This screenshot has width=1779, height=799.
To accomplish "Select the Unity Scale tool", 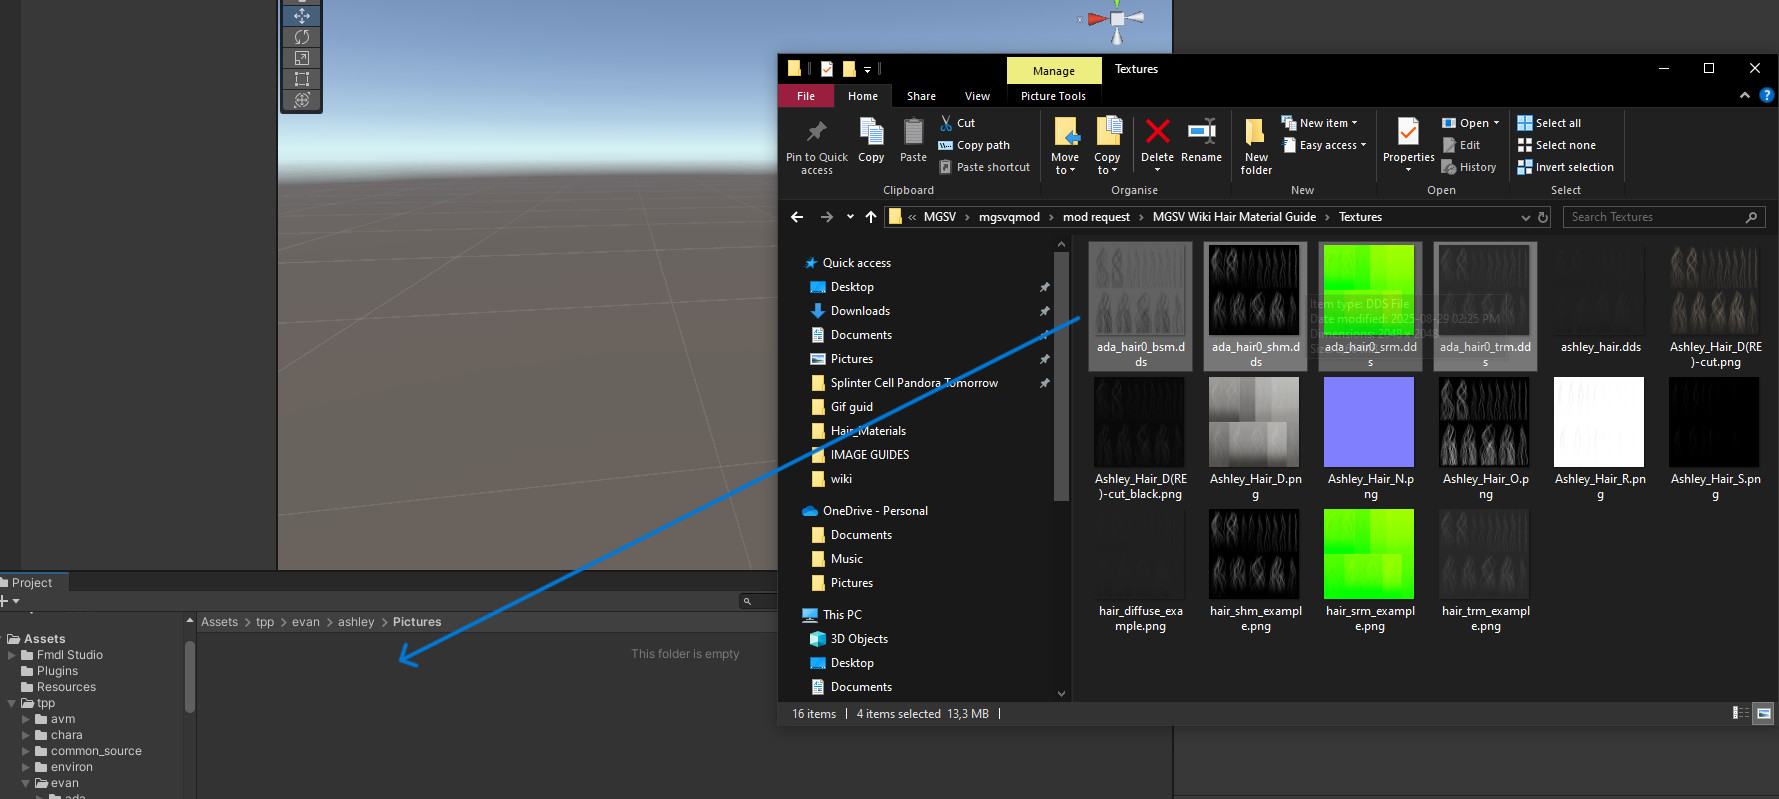I will [x=302, y=58].
